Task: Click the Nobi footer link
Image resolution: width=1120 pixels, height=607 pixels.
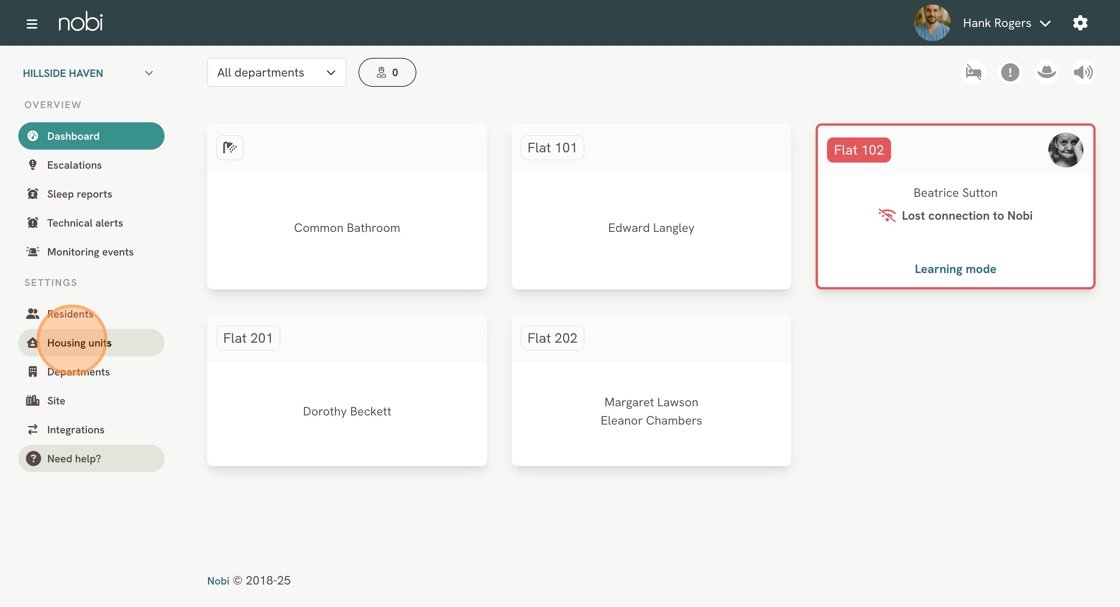Action: coord(218,581)
